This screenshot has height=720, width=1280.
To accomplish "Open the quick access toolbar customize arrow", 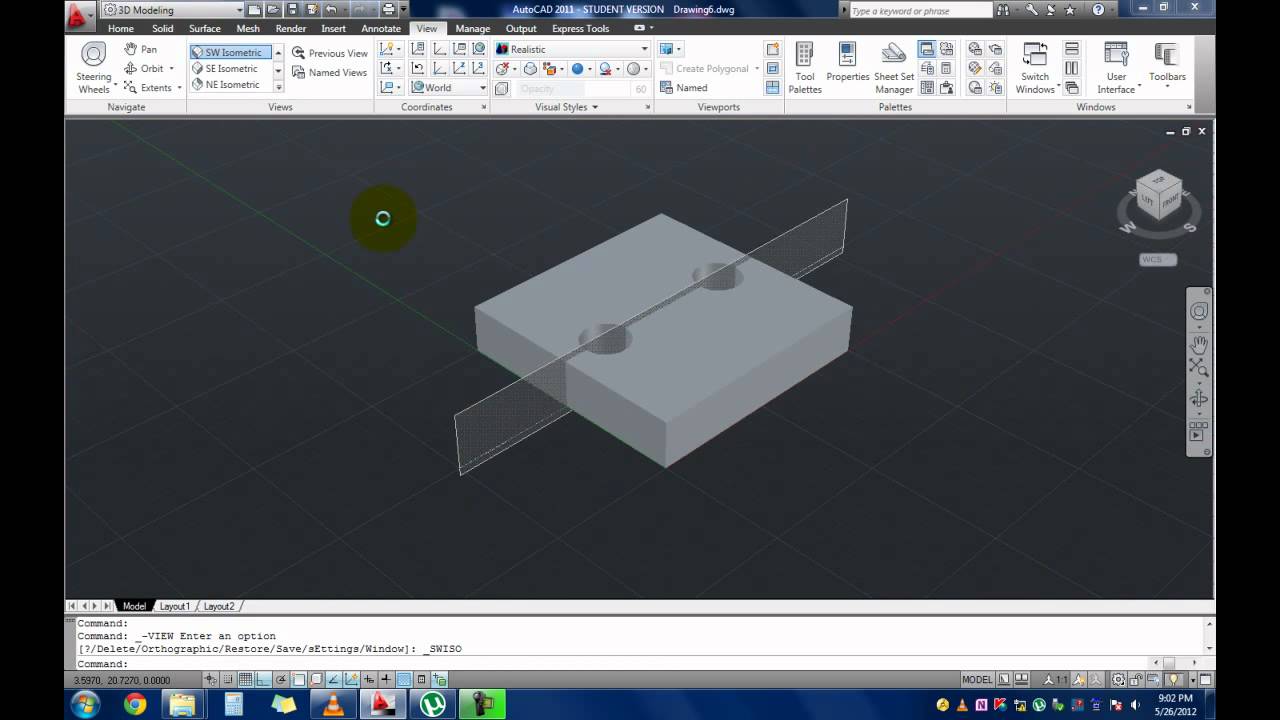I will point(403,10).
